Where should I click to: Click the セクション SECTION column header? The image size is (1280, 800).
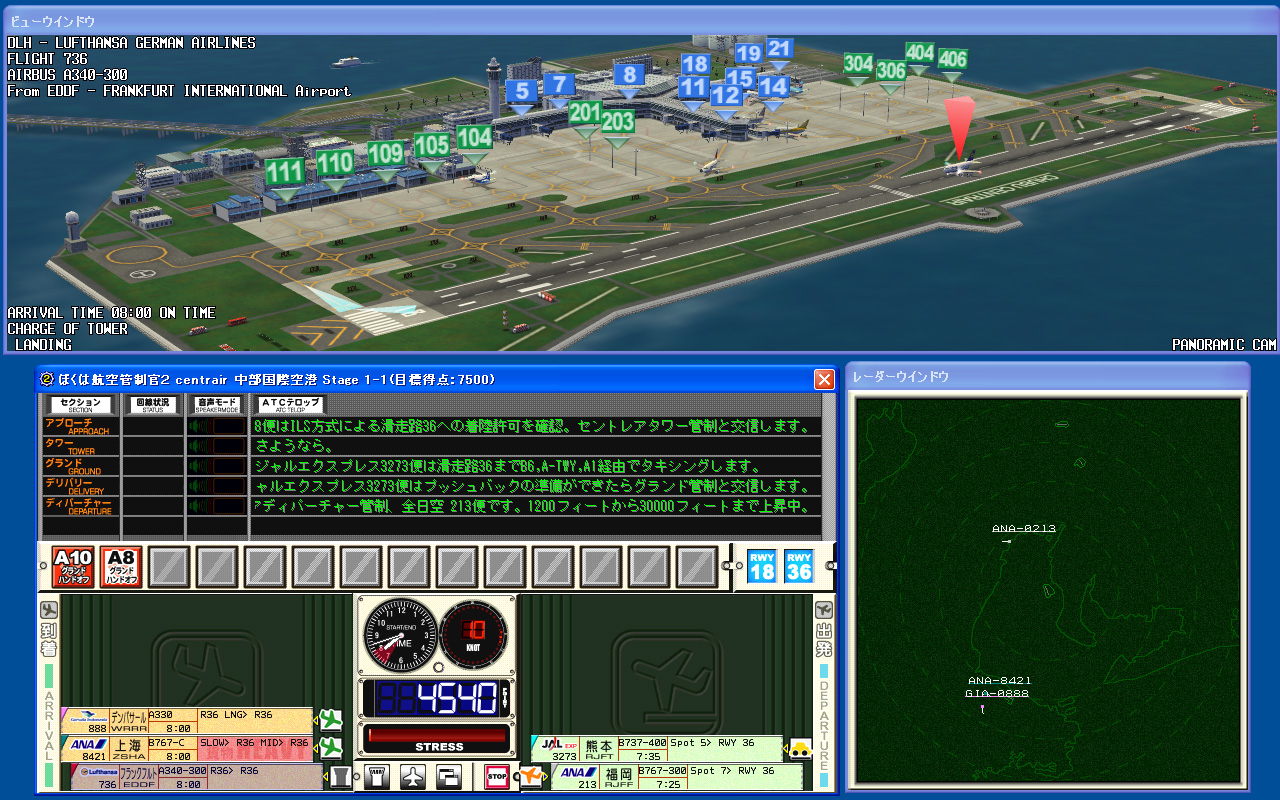point(81,405)
